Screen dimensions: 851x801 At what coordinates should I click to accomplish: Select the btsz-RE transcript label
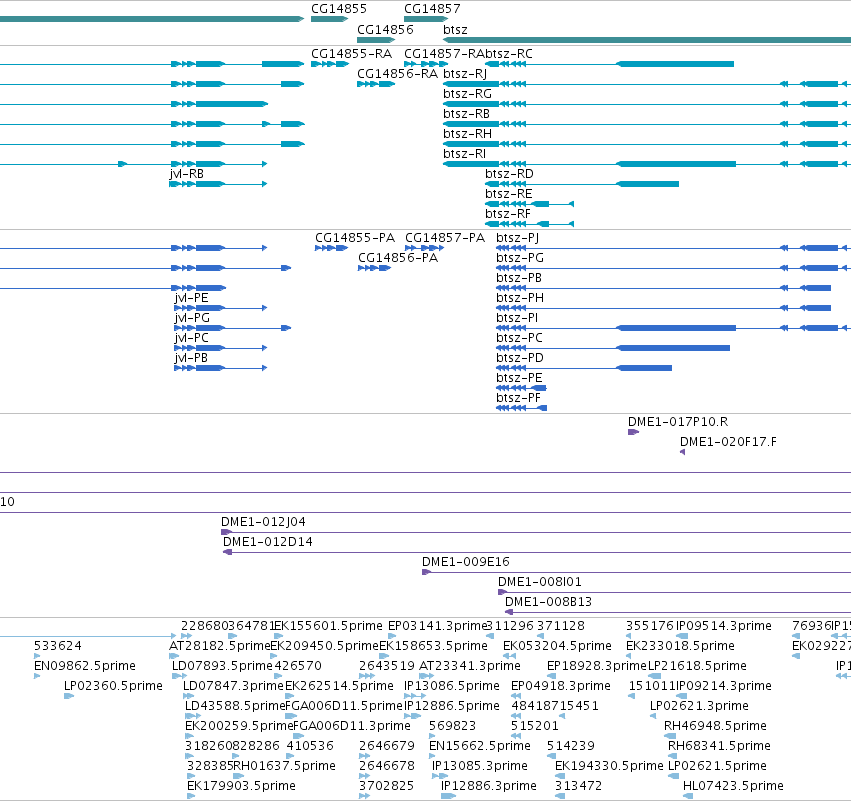(509, 194)
